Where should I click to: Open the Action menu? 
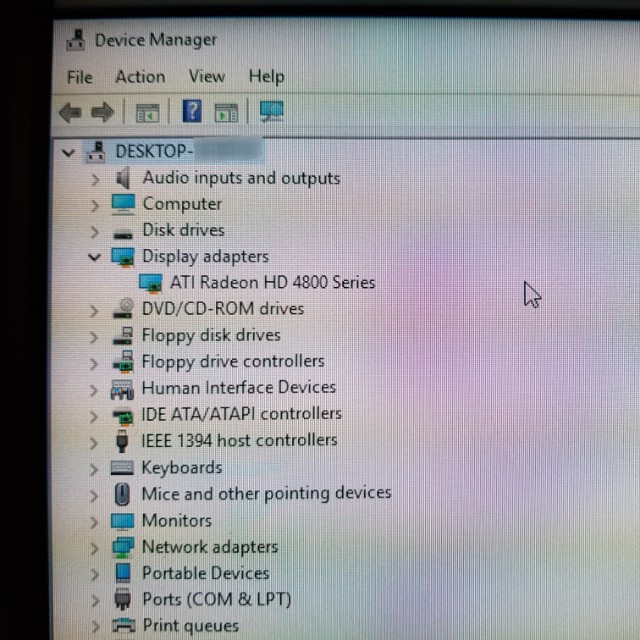click(x=140, y=77)
